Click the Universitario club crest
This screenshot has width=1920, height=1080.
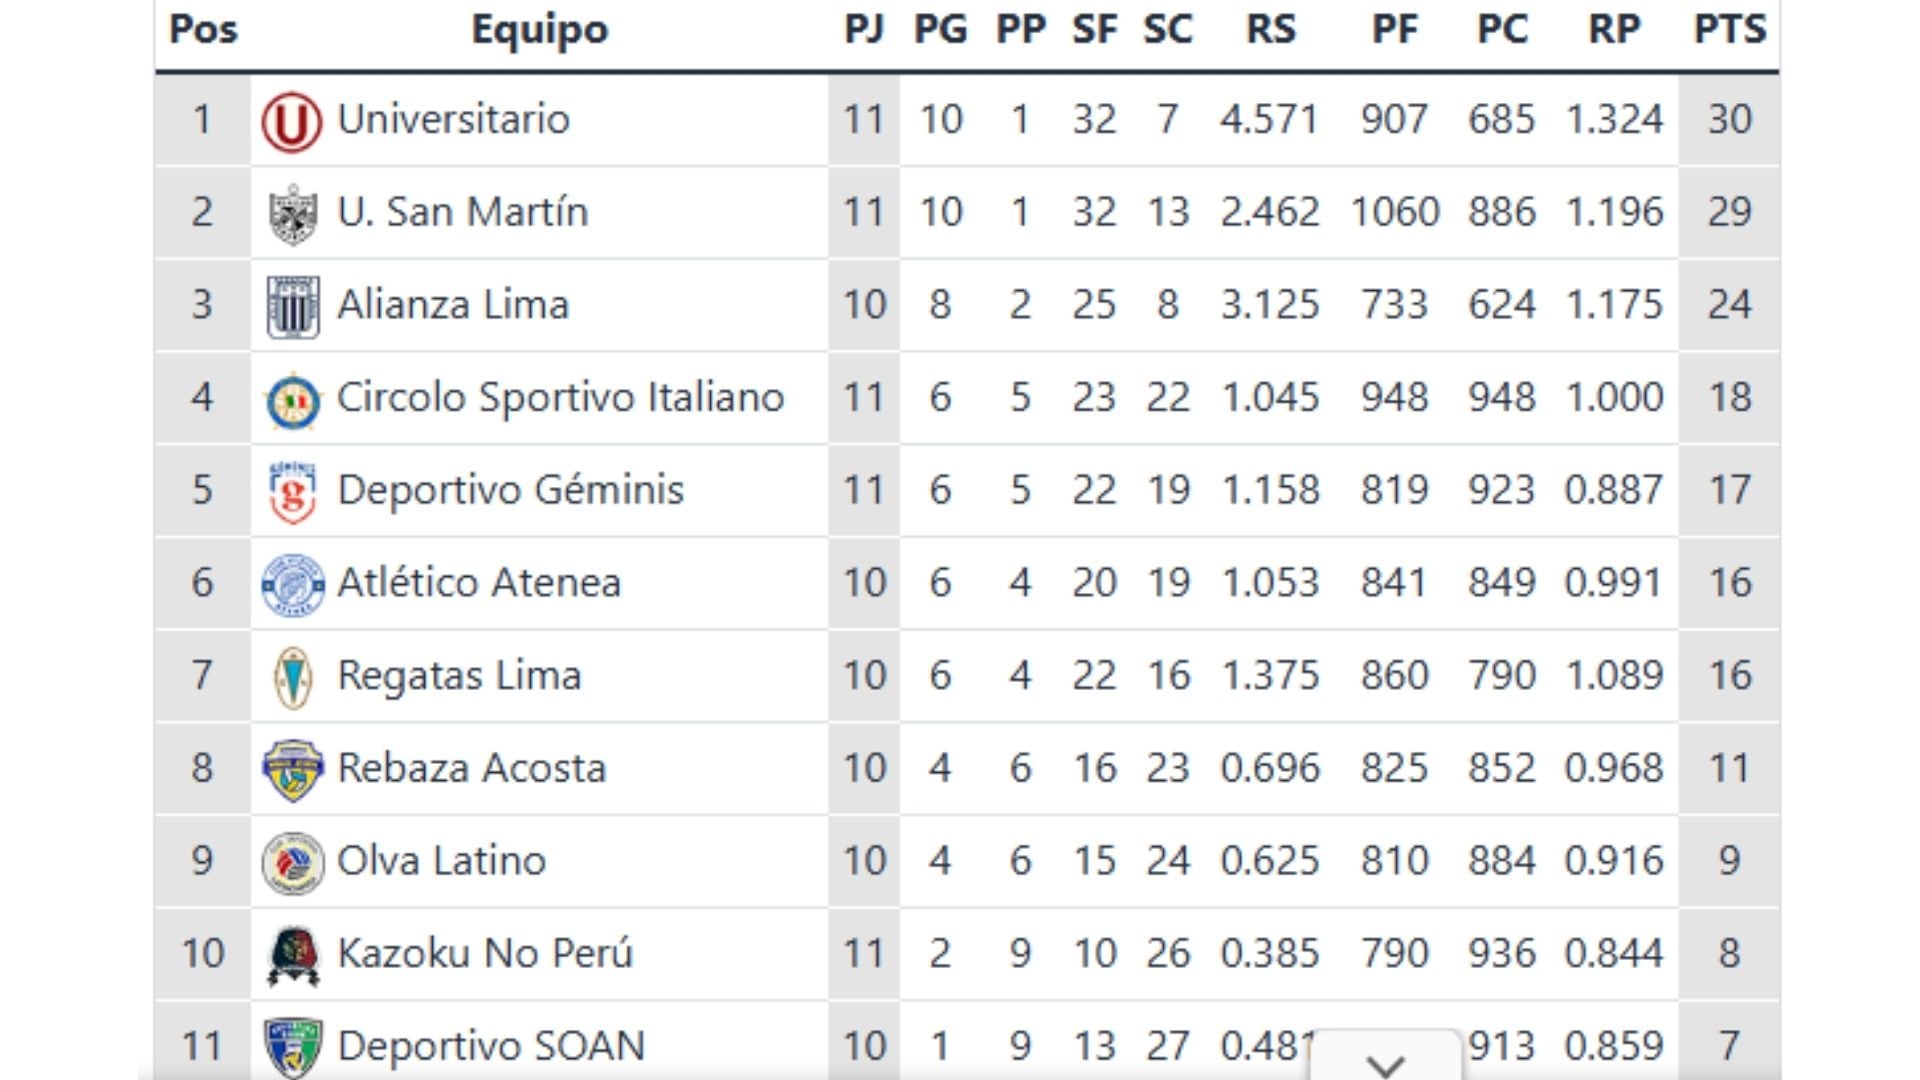(292, 118)
